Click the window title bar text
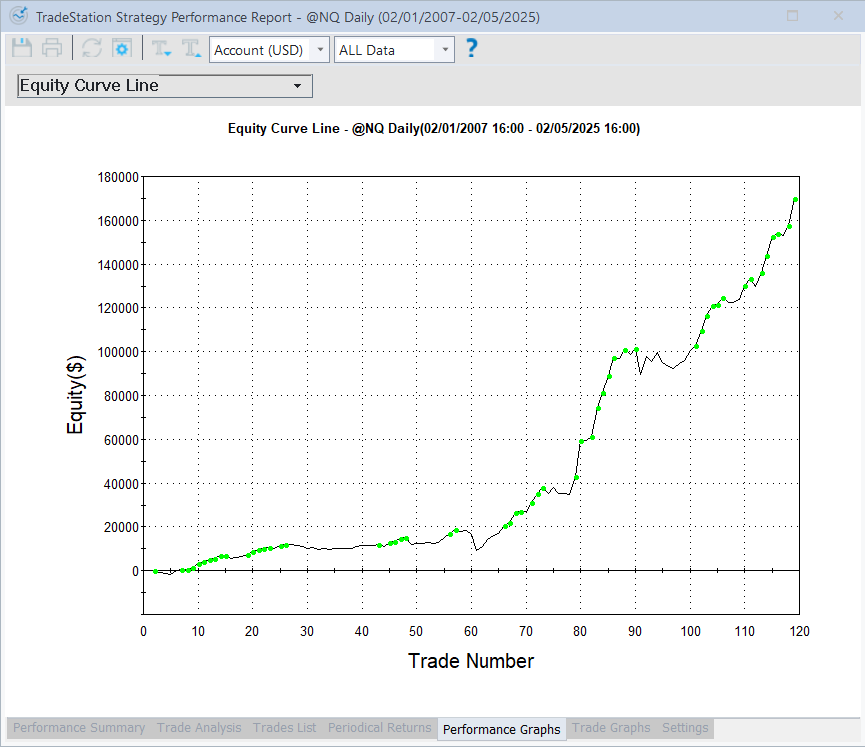 288,17
